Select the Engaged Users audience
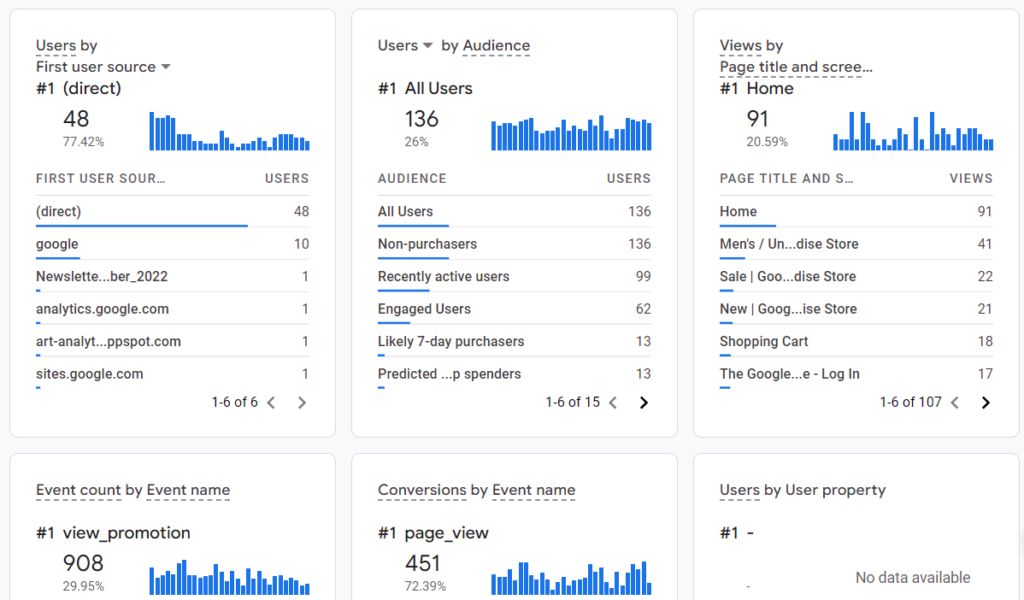This screenshot has width=1024, height=600. tap(424, 309)
